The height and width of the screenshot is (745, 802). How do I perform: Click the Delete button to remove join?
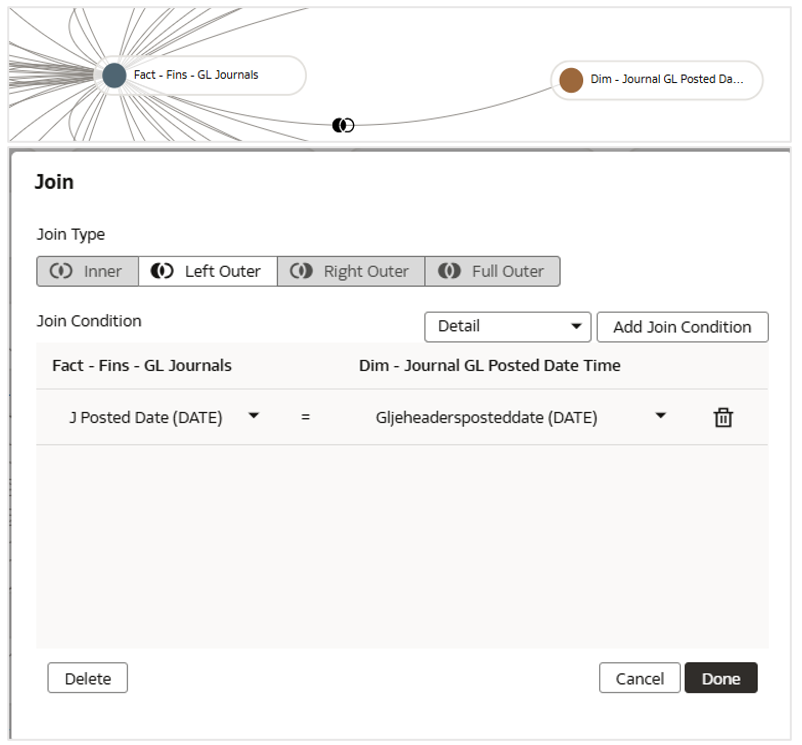87,678
